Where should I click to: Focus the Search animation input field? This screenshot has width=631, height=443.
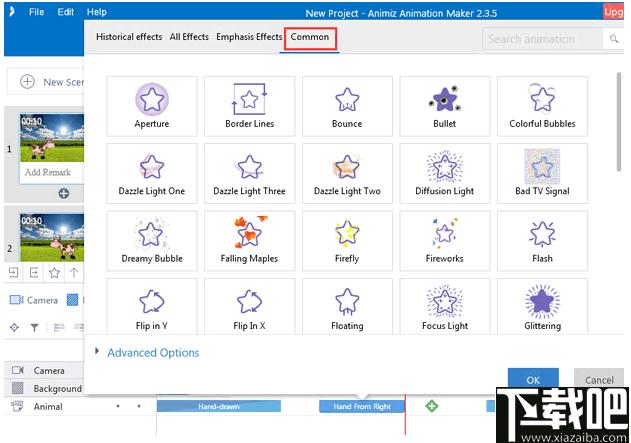point(542,39)
